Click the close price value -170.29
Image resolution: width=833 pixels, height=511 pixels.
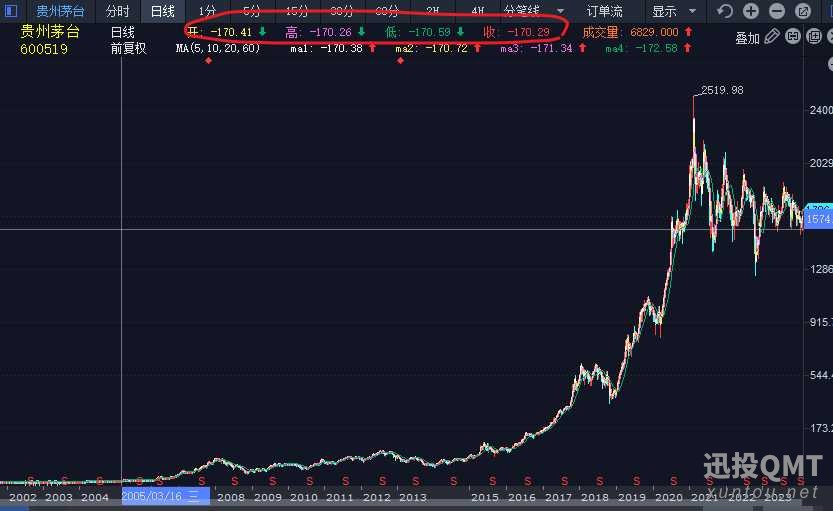click(x=528, y=32)
